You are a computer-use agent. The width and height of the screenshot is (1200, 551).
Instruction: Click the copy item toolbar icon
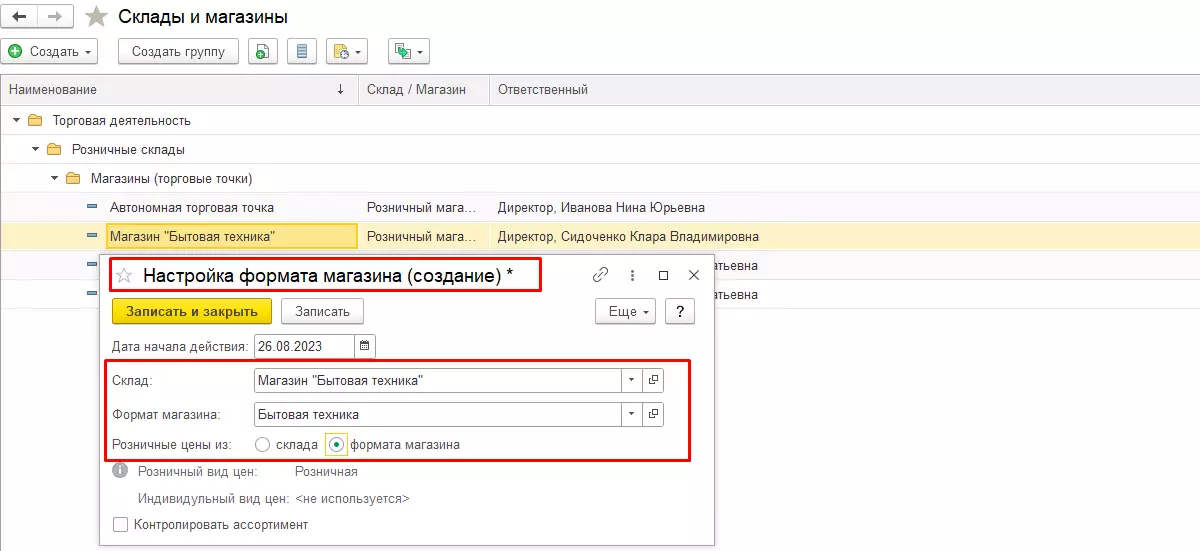[262, 51]
